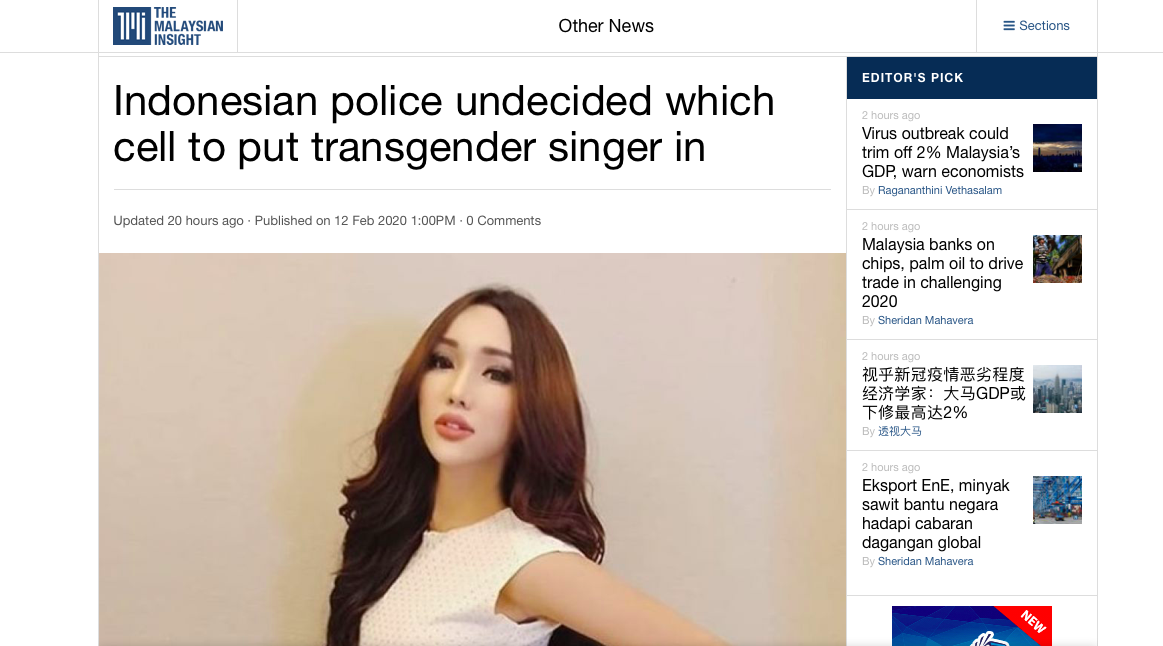Viewport: 1163px width, 646px height.
Task: Open Eksport EnE minyak sawit article
Action: coord(935,514)
